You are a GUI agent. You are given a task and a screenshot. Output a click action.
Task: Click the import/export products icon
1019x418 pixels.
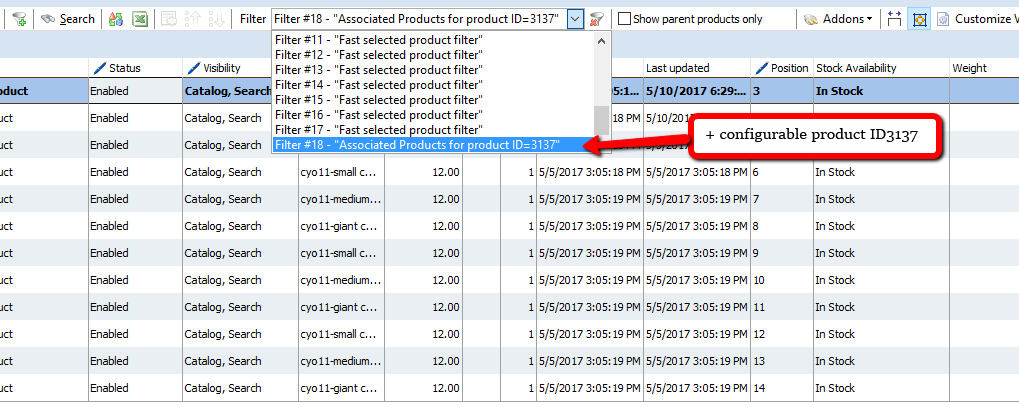tap(116, 19)
